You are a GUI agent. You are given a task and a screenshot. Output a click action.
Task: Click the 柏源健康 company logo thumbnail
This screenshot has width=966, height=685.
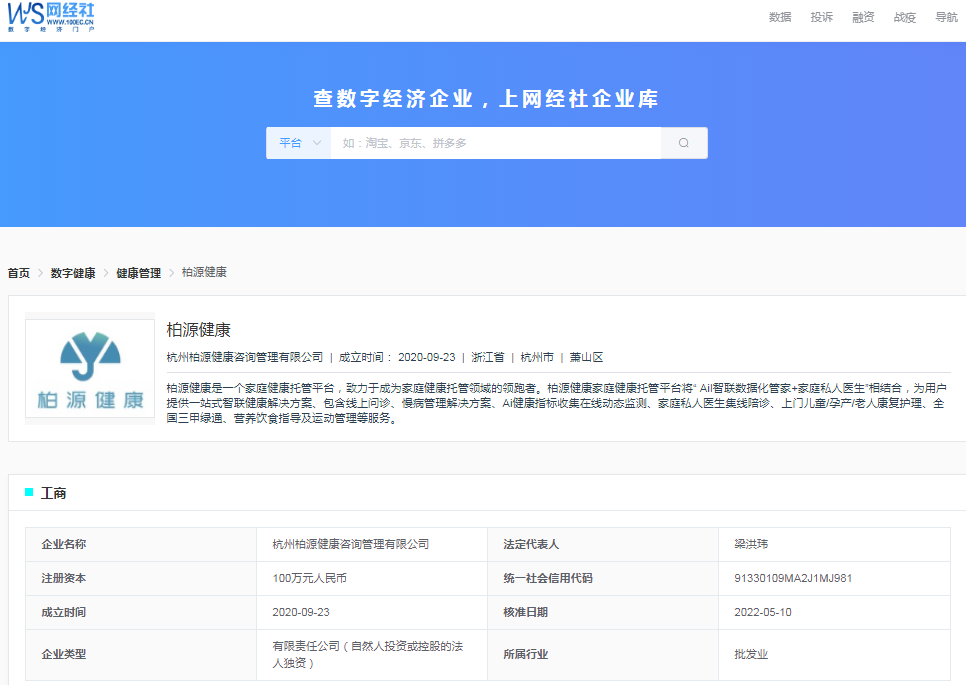click(90, 368)
